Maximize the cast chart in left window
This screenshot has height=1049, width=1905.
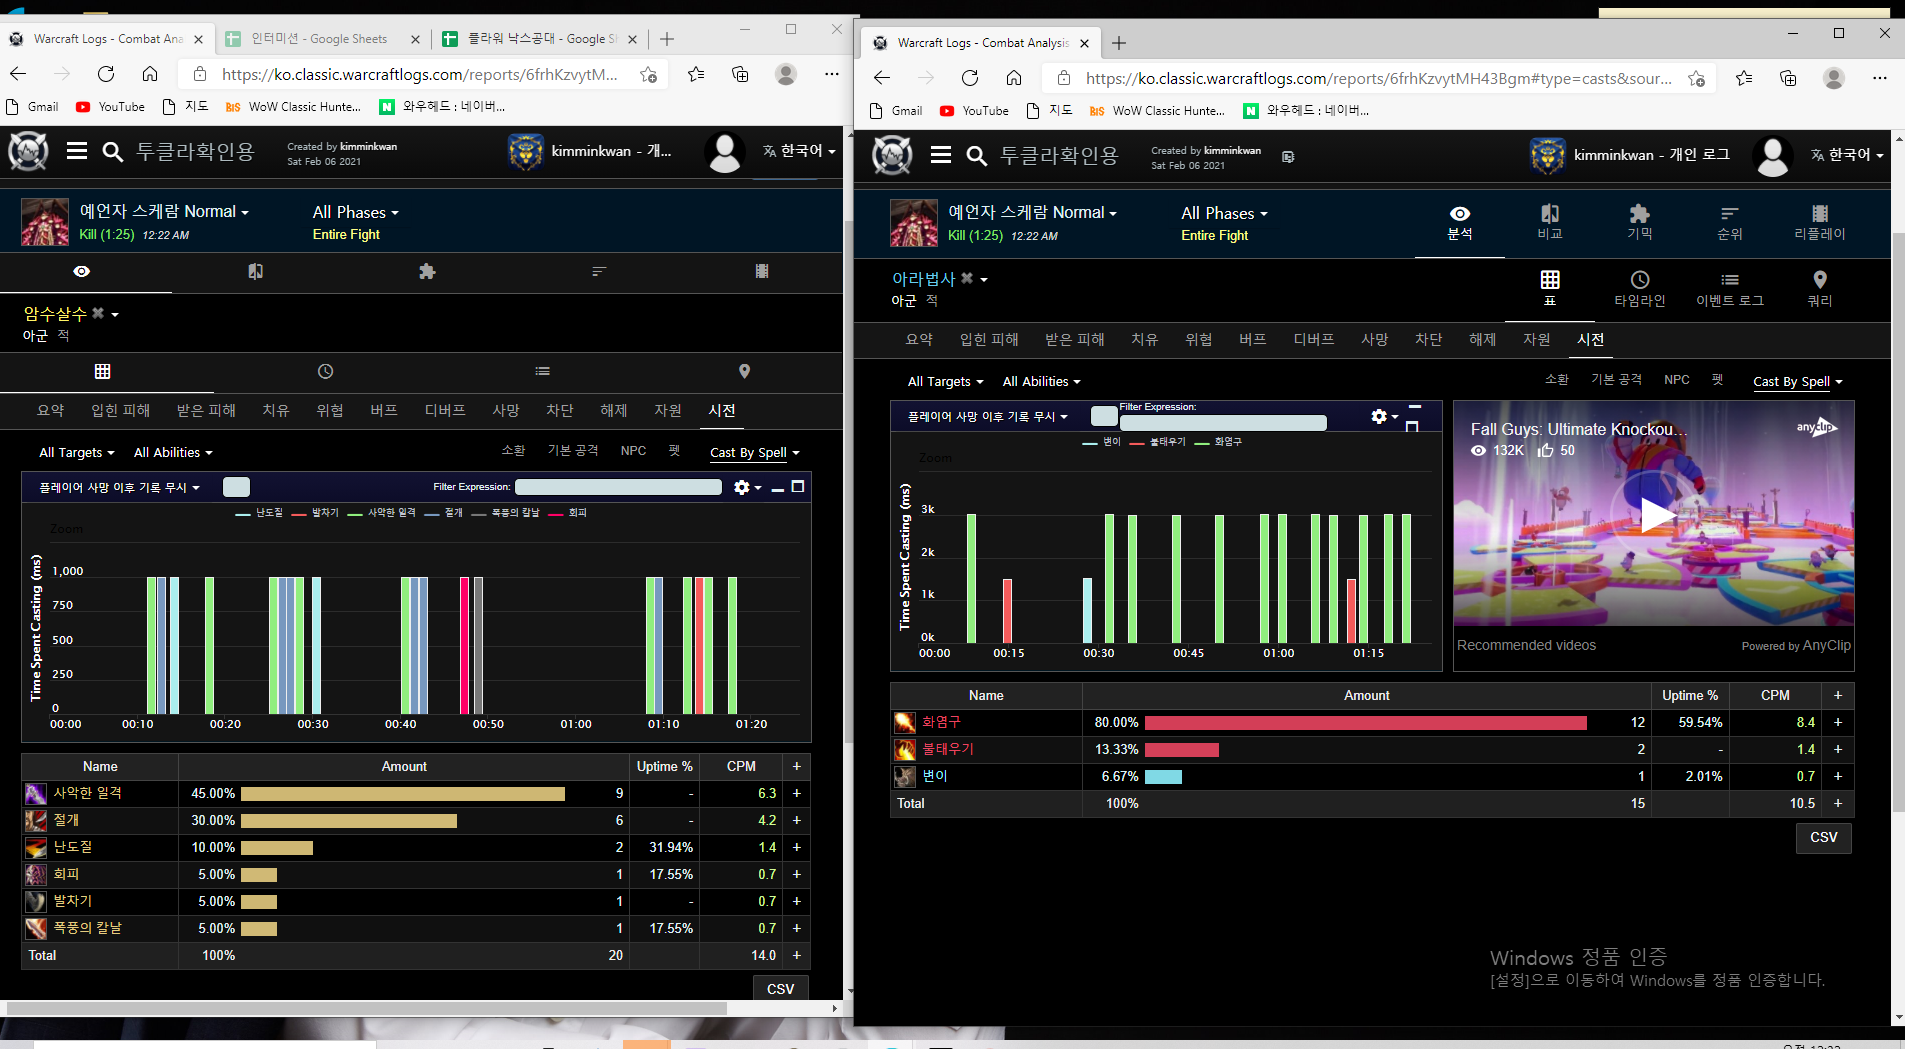(x=798, y=487)
